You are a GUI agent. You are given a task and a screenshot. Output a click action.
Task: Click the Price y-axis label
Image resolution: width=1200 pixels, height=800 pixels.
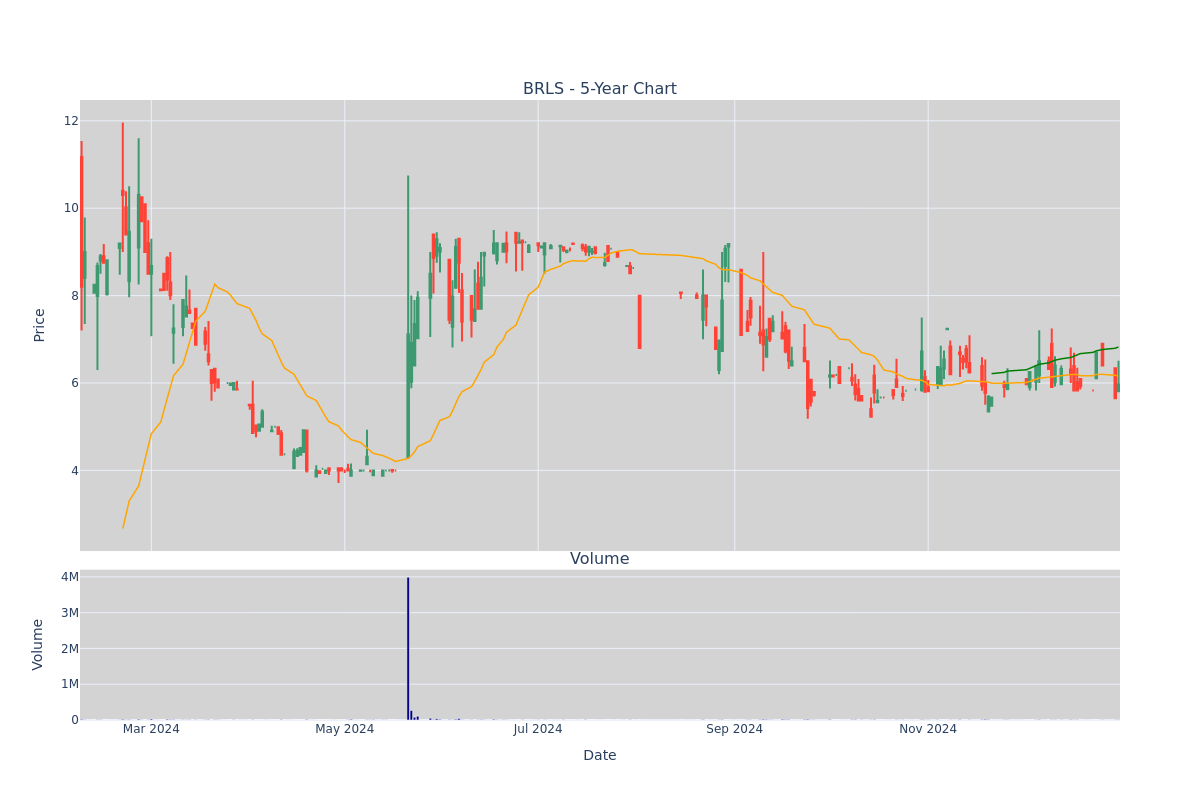pyautogui.click(x=40, y=325)
